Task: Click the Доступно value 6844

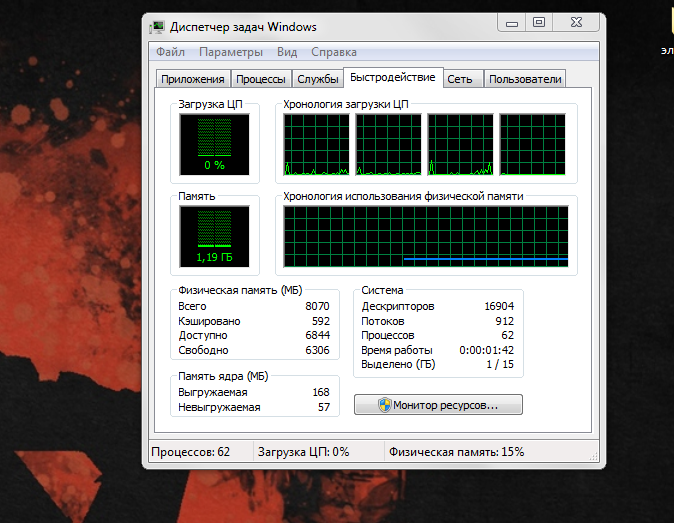Action: (317, 335)
